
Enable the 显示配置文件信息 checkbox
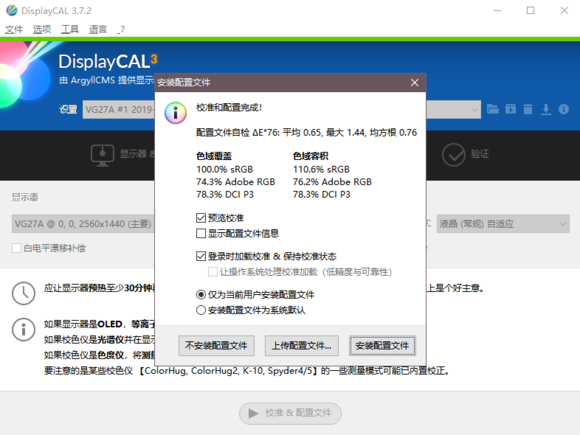201,233
